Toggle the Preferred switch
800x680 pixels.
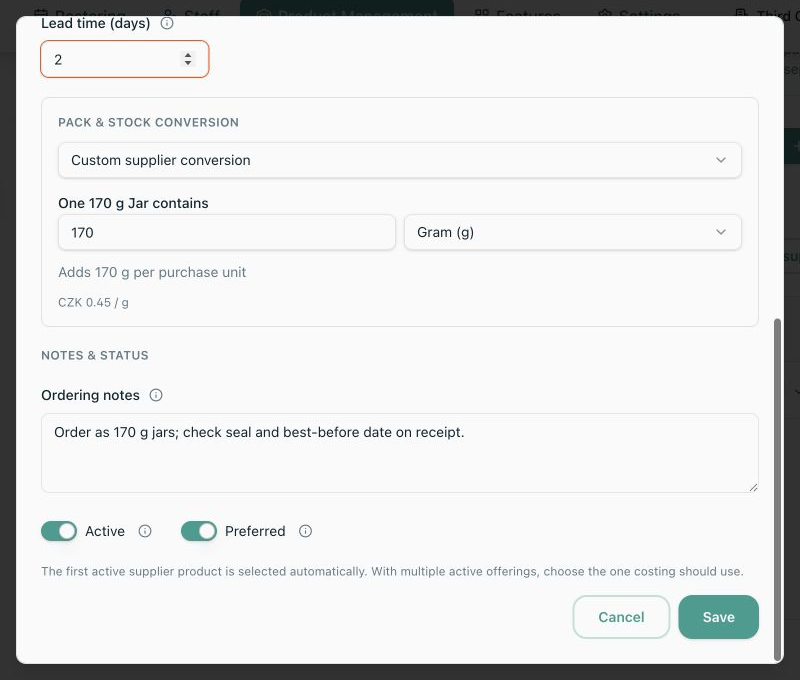tap(199, 531)
